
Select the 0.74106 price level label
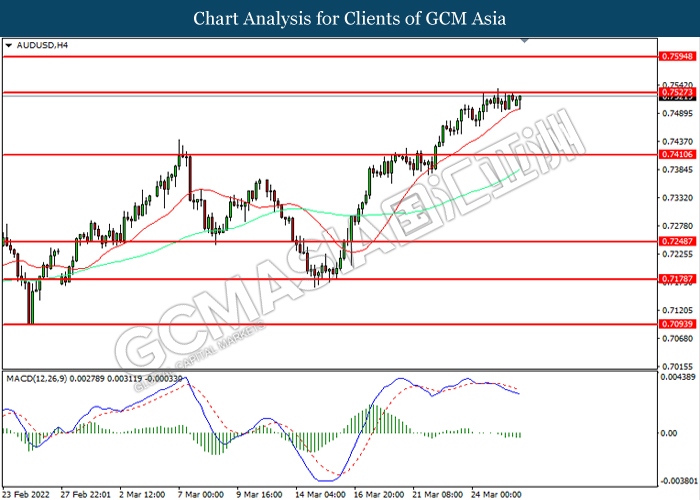(x=677, y=154)
